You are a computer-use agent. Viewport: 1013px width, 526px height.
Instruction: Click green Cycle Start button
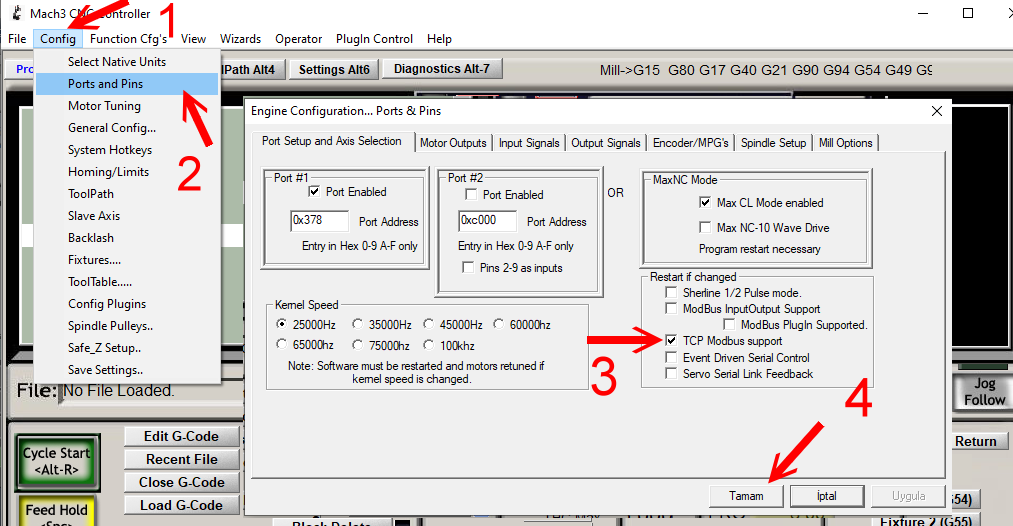(x=57, y=461)
